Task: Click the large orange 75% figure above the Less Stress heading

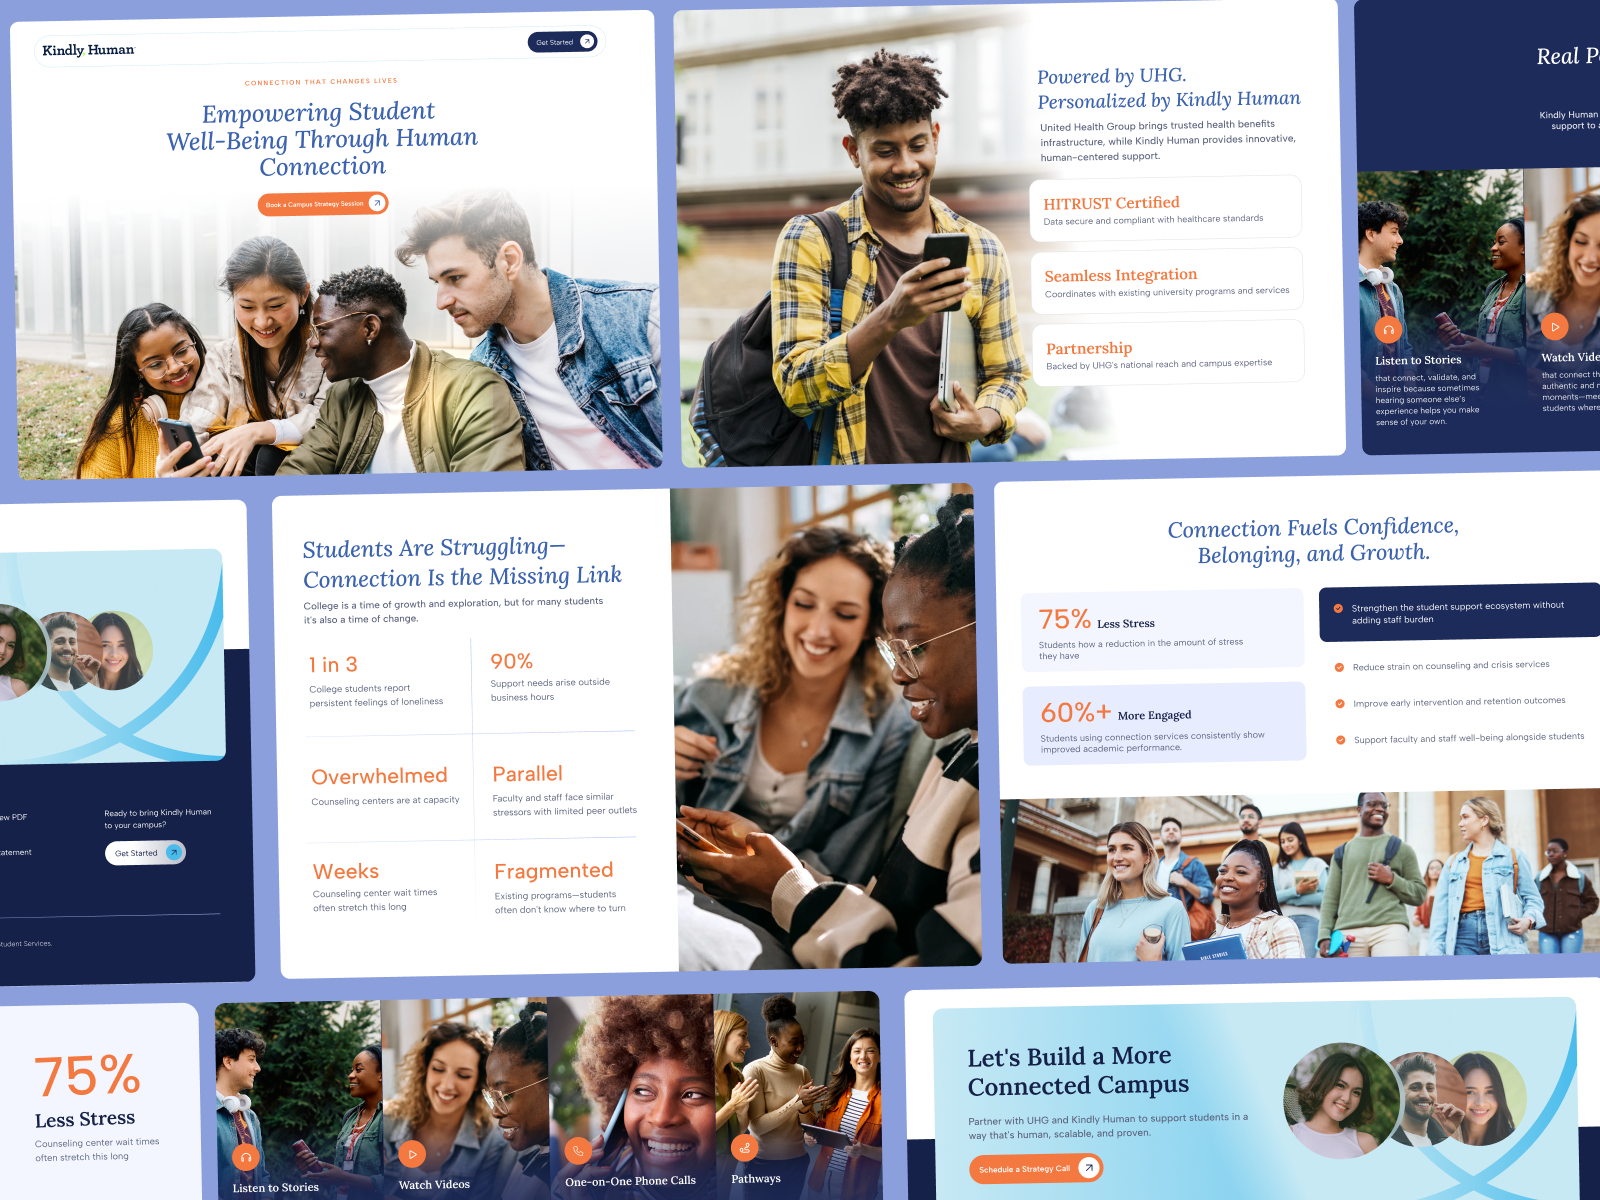Action: pos(88,1076)
